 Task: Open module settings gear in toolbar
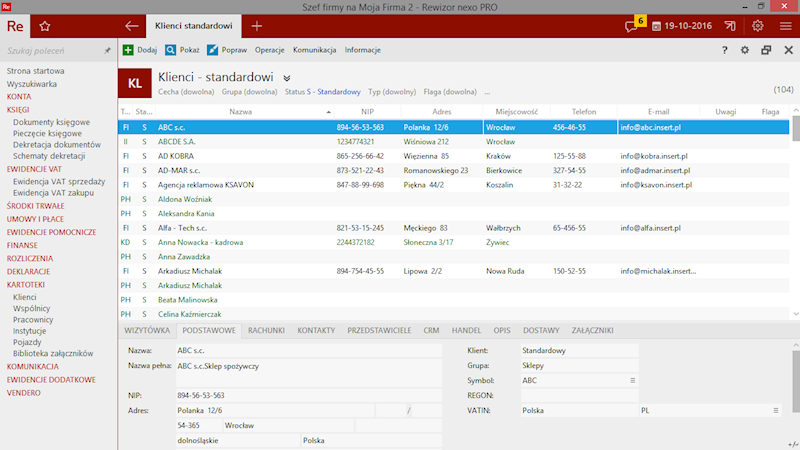[x=745, y=50]
